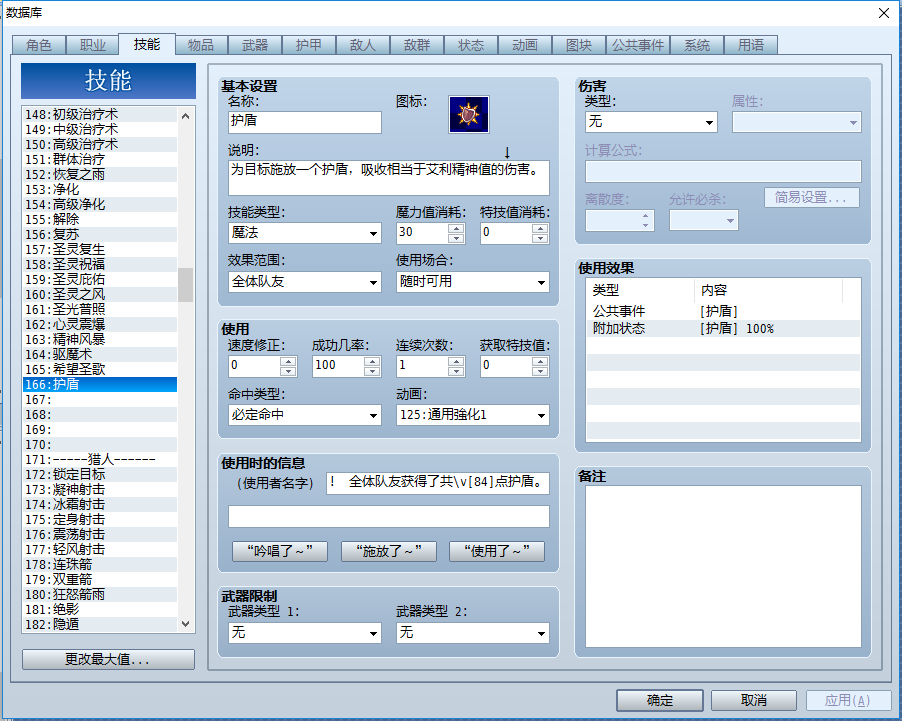Decrease the 连续次数 value with down arrow
The image size is (902, 721).
456,371
